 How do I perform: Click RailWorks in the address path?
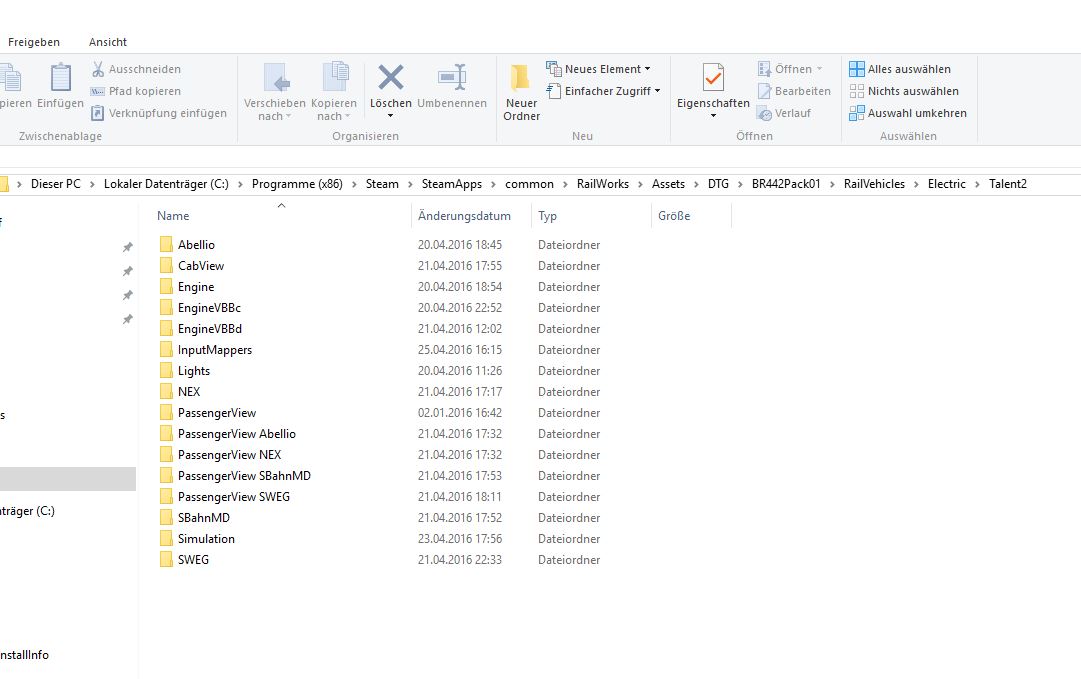603,184
